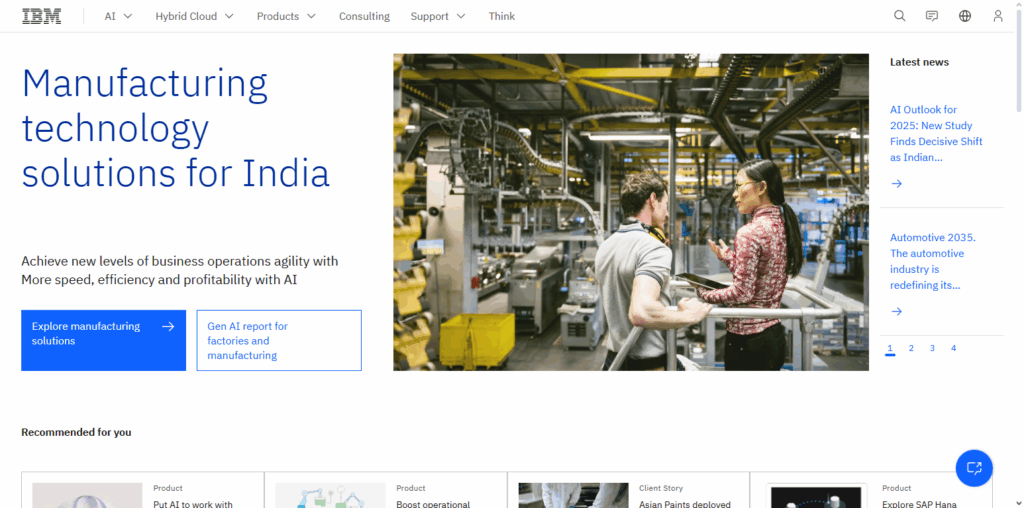Open Explore SAP Hana product card
Image resolution: width=1024 pixels, height=508 pixels.
pyautogui.click(x=871, y=490)
